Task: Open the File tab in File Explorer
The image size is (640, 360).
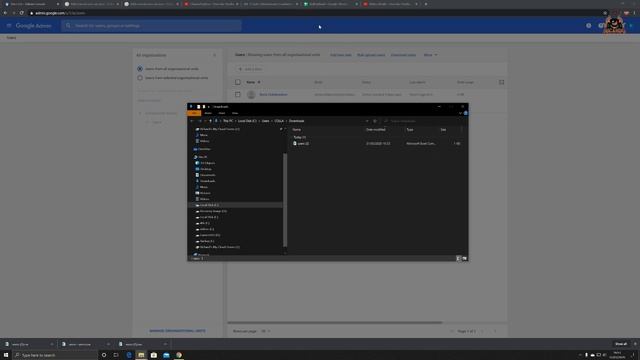Action: coord(194,113)
